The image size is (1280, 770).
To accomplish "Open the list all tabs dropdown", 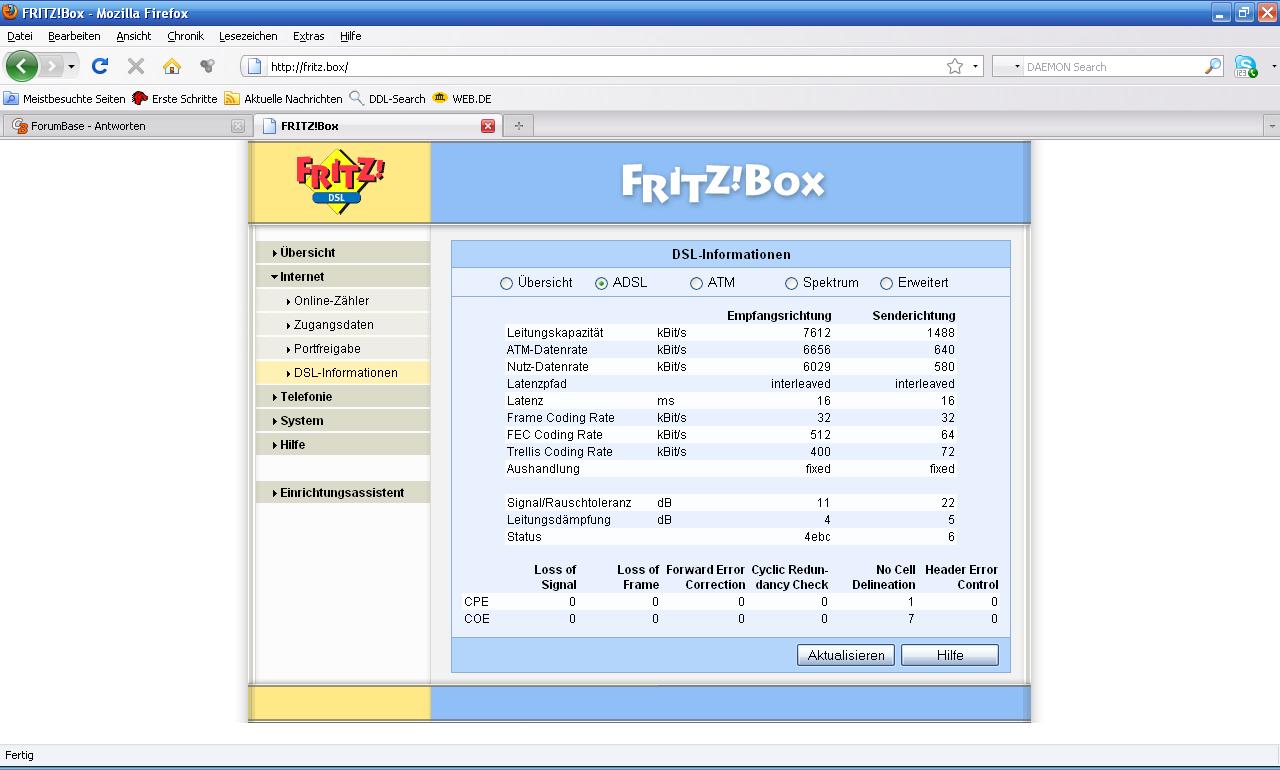I will (x=1271, y=126).
